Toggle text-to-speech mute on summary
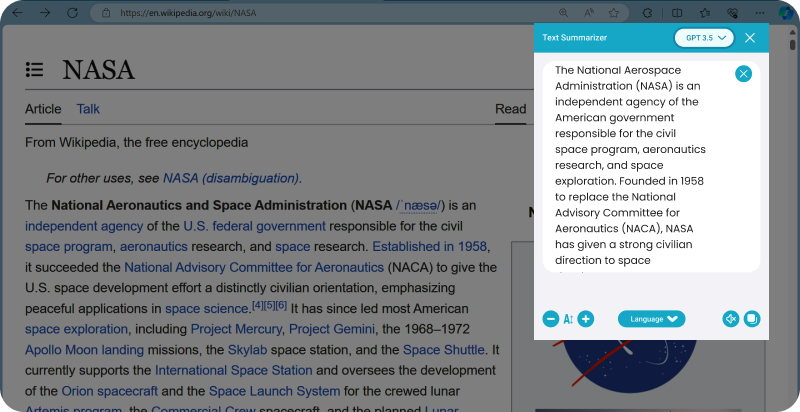Screen dimensions: 800x412 [x=731, y=319]
